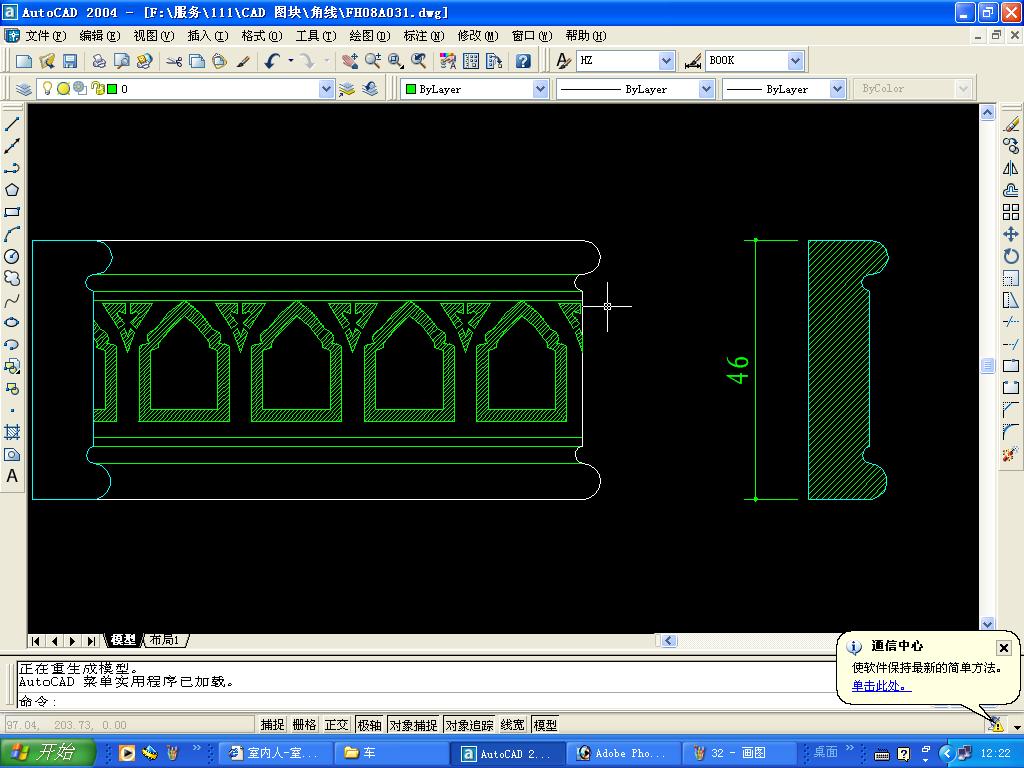Open the 编辑(E) menu

[99, 36]
